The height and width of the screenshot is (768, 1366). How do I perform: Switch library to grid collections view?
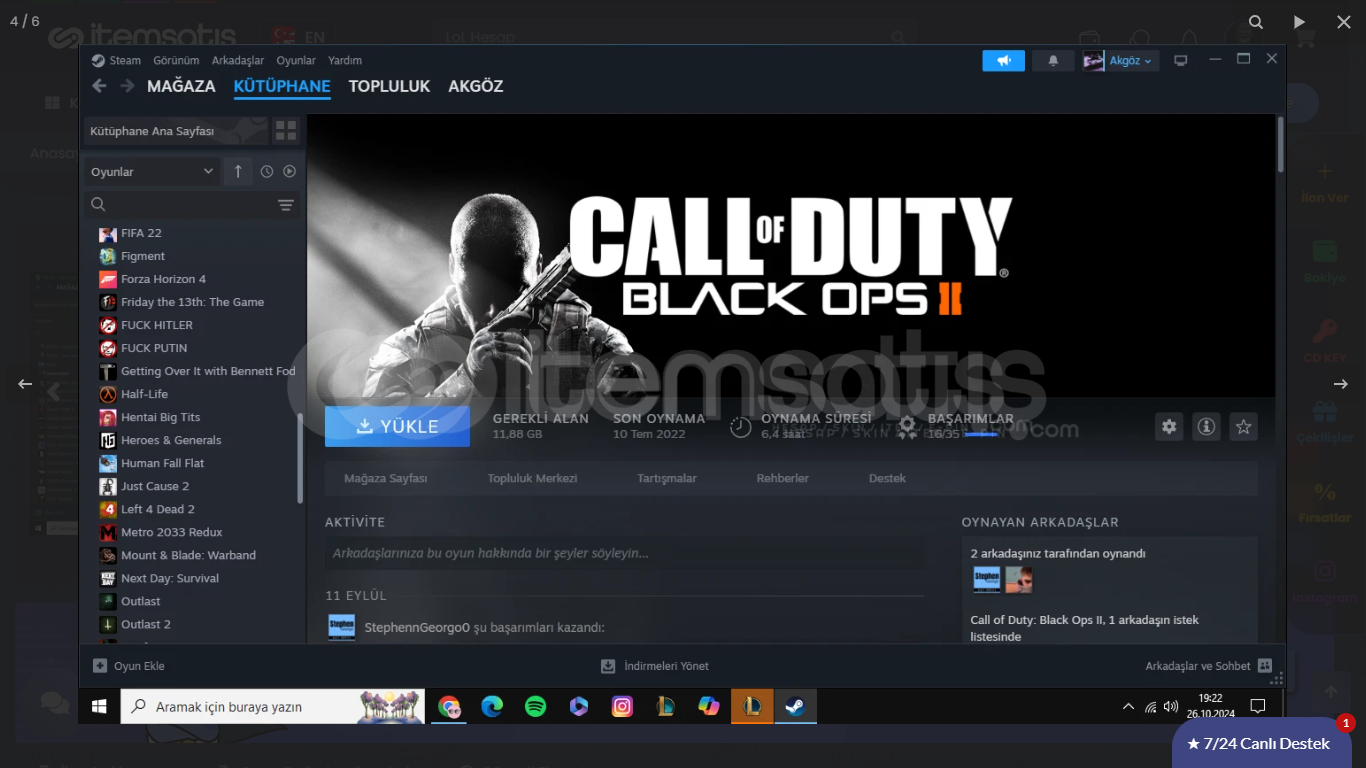(x=286, y=131)
